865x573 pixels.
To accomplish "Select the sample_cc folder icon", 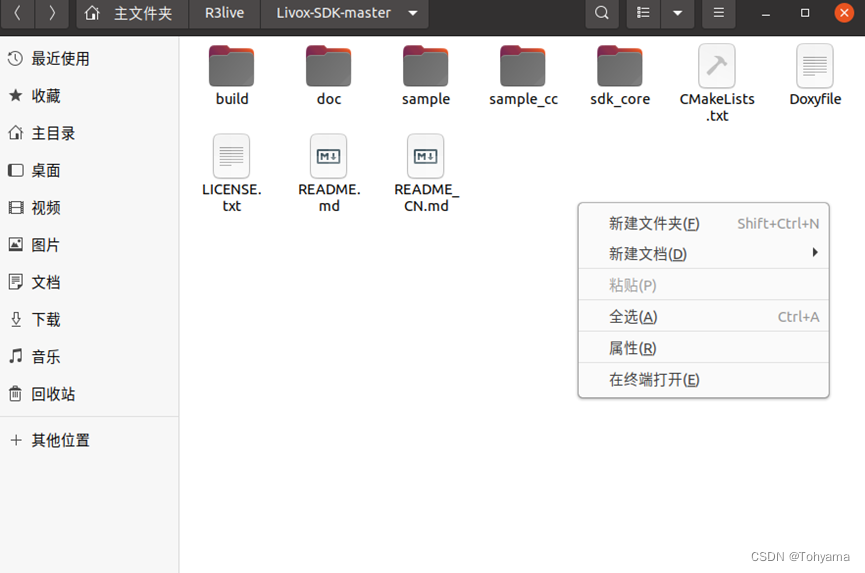I will tap(523, 66).
